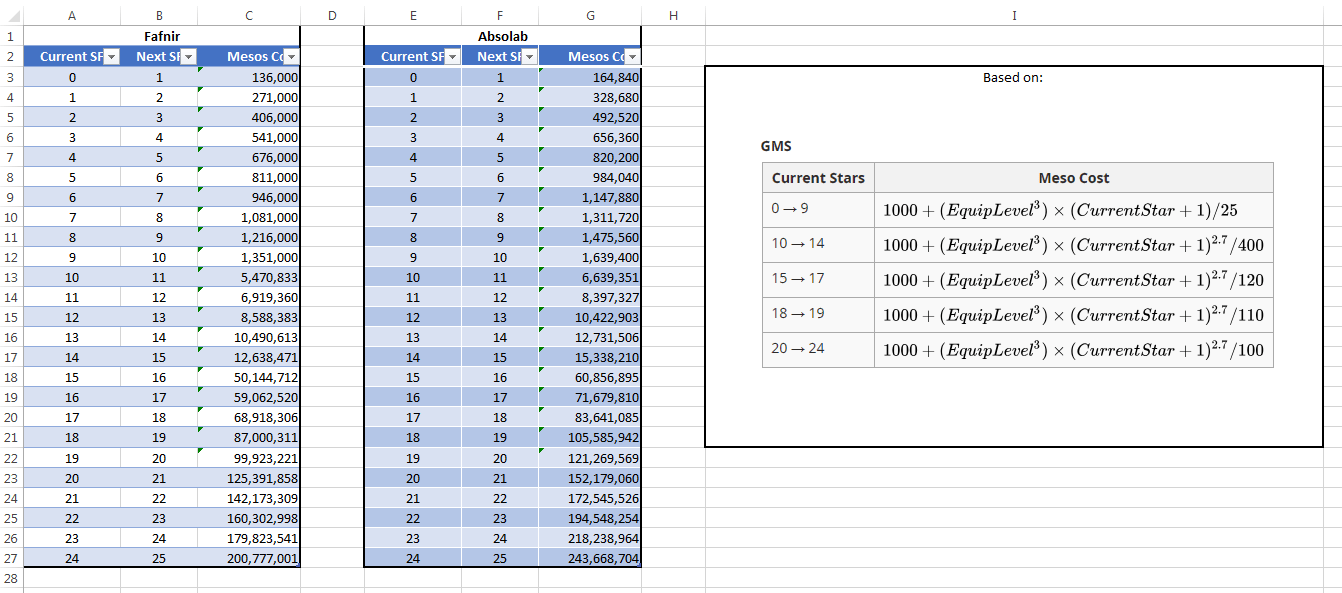Select Fafnir cost cell 12,638,471
This screenshot has width=1342, height=593.
tap(249, 357)
